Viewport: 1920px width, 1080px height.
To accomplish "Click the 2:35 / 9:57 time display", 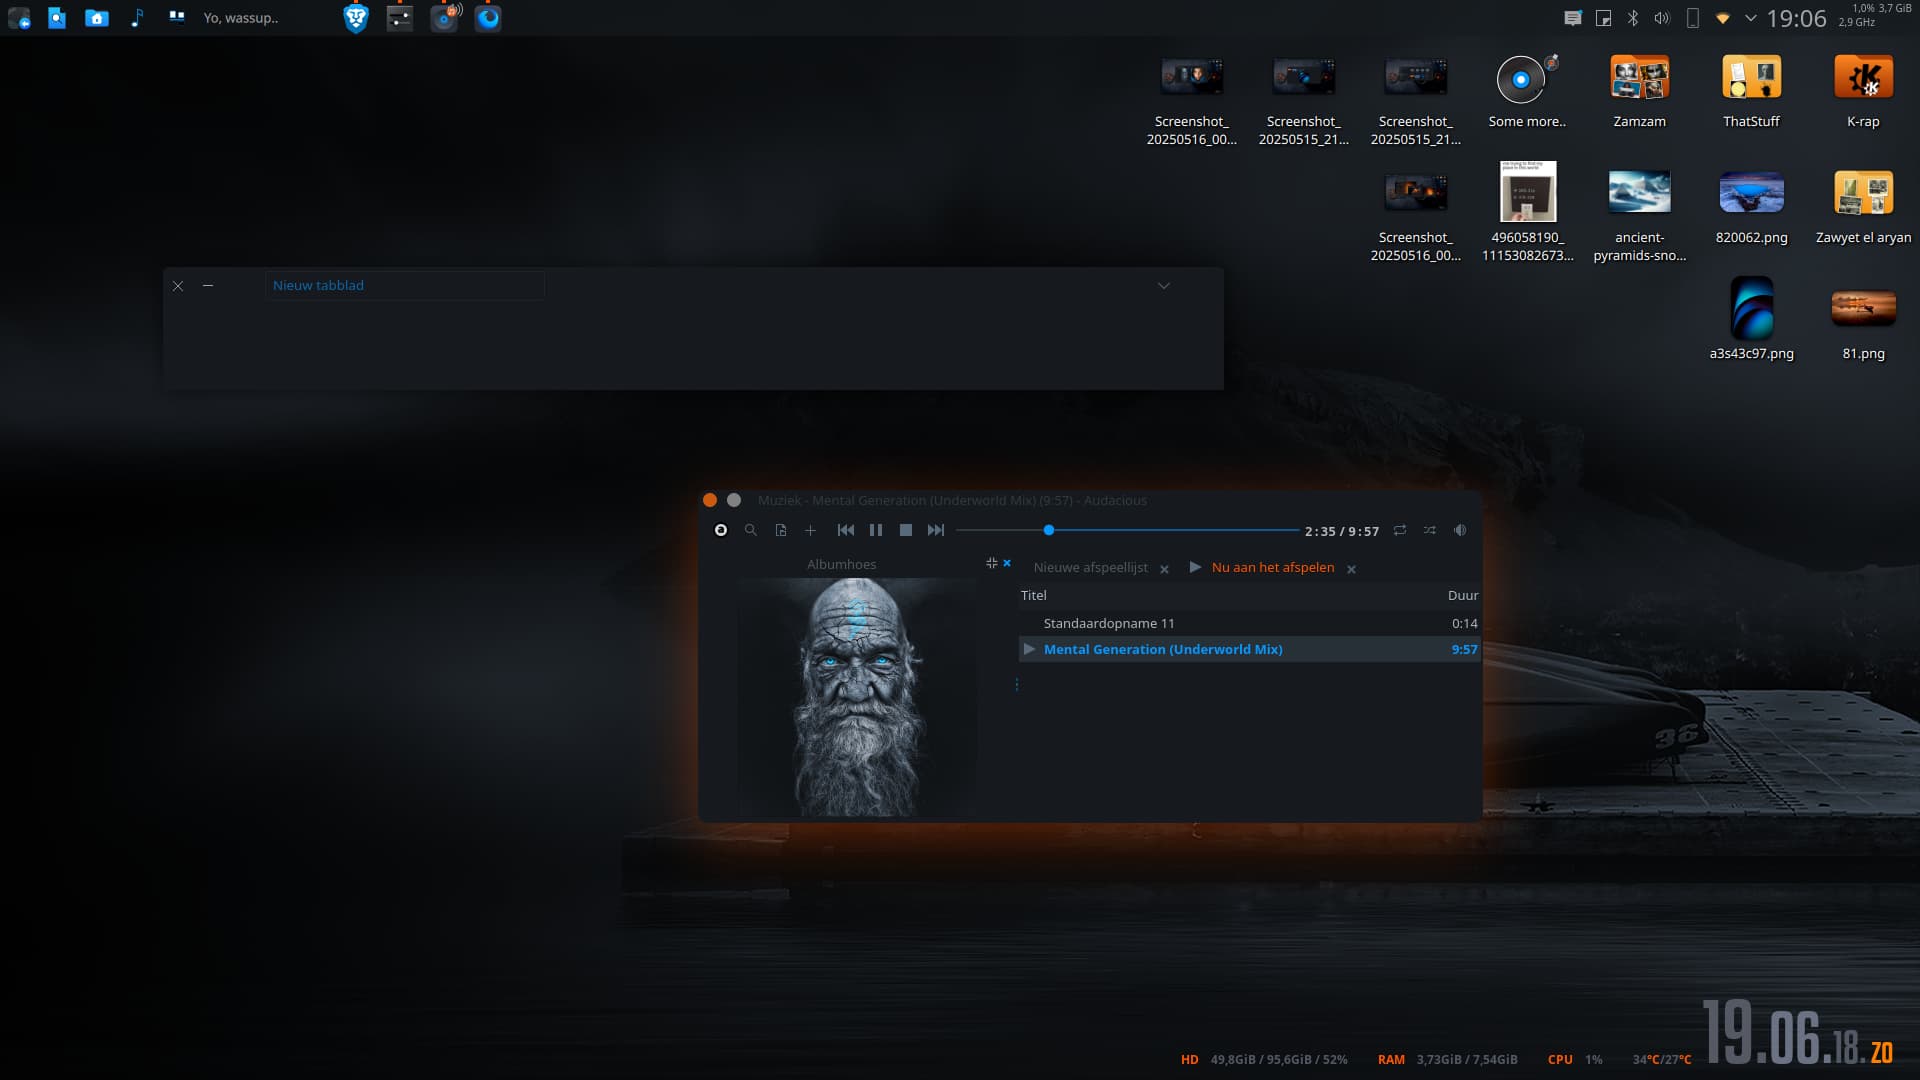I will [x=1342, y=531].
